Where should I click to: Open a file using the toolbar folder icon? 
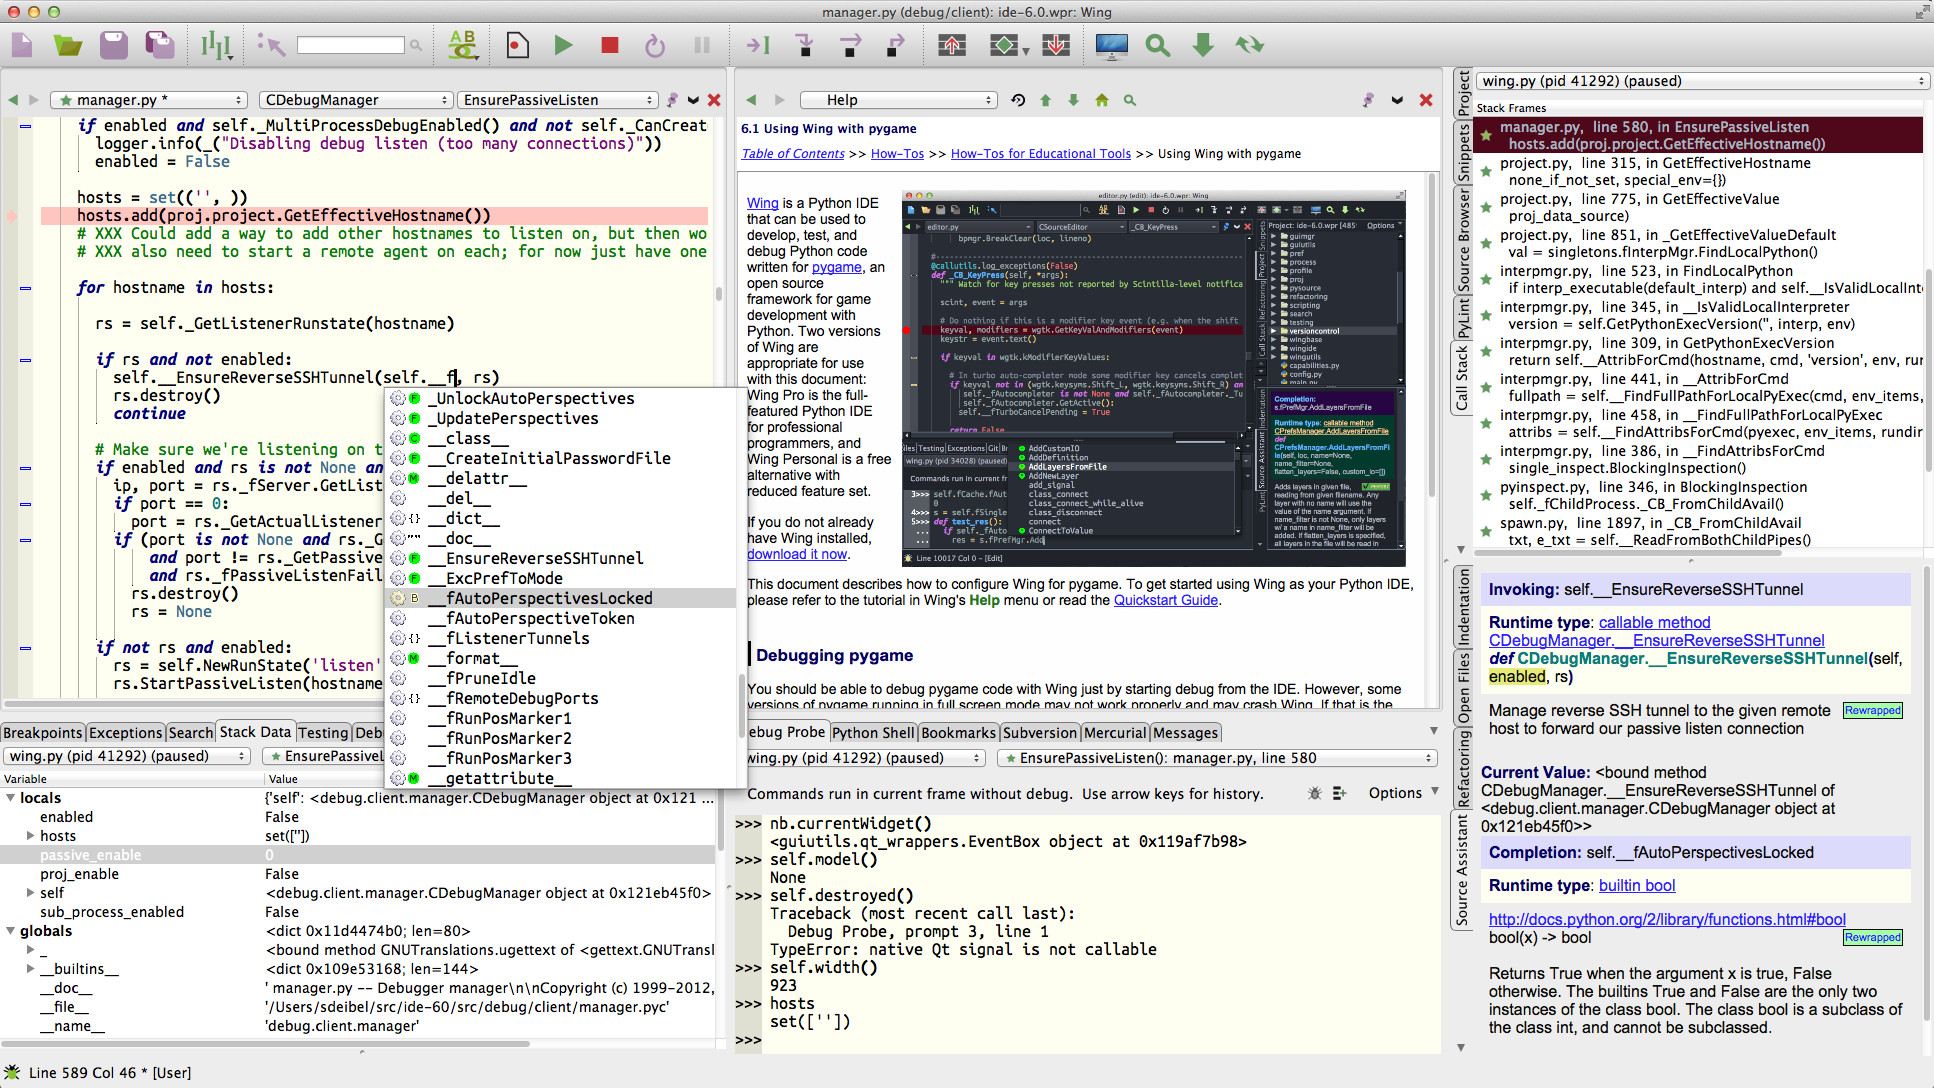[x=66, y=45]
